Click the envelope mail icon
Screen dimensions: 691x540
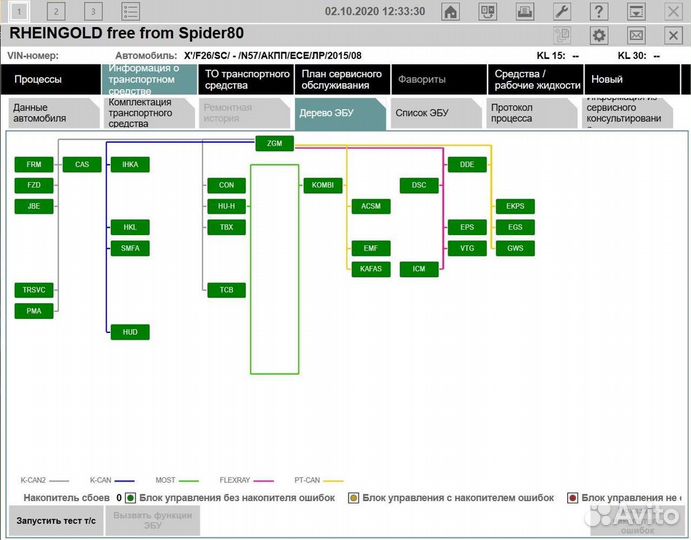[x=636, y=36]
